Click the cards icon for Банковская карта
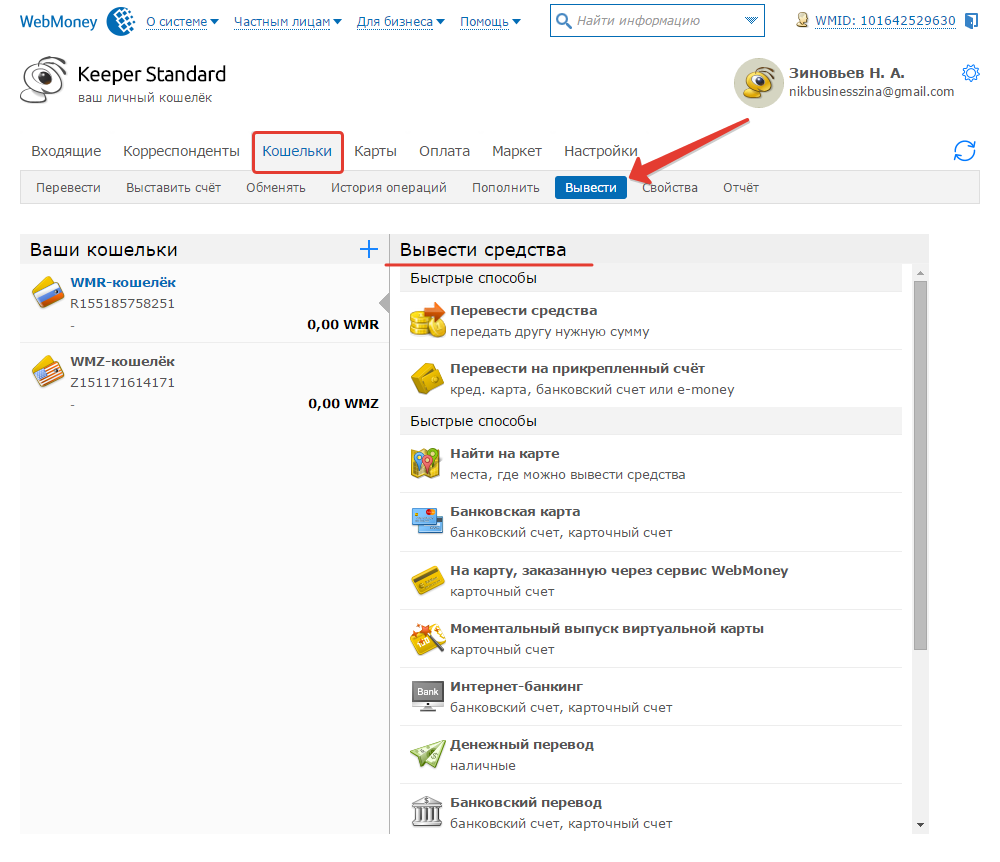Image resolution: width=1000 pixels, height=862 pixels. coord(427,520)
